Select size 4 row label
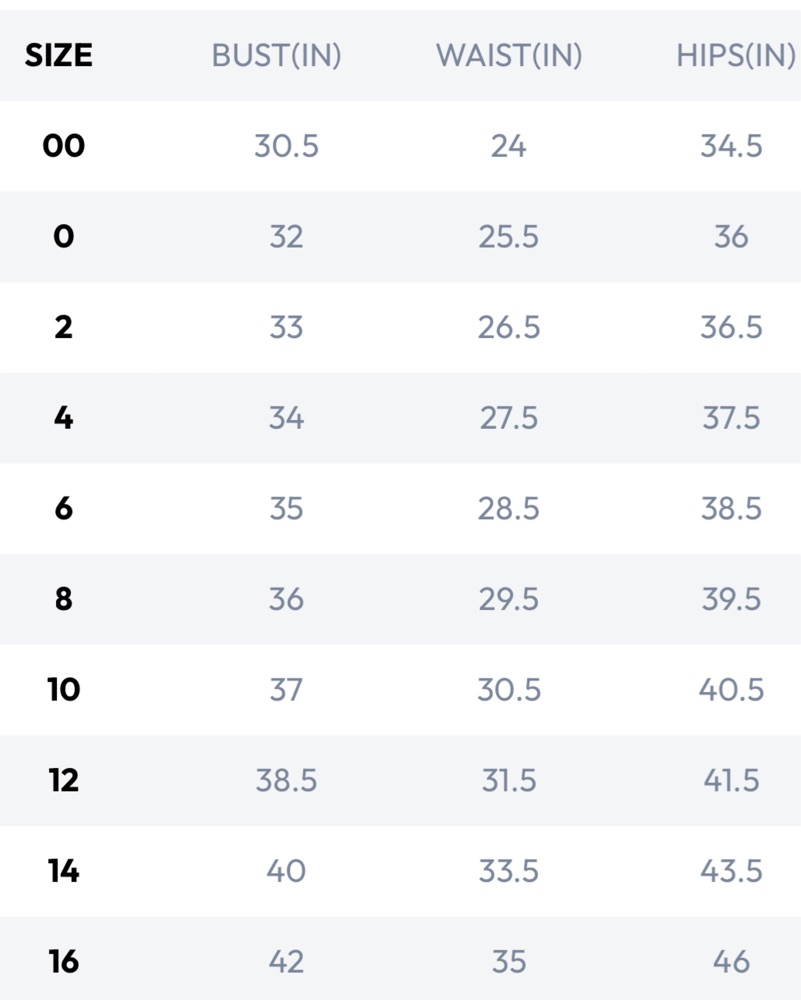801x1000 pixels. (64, 418)
